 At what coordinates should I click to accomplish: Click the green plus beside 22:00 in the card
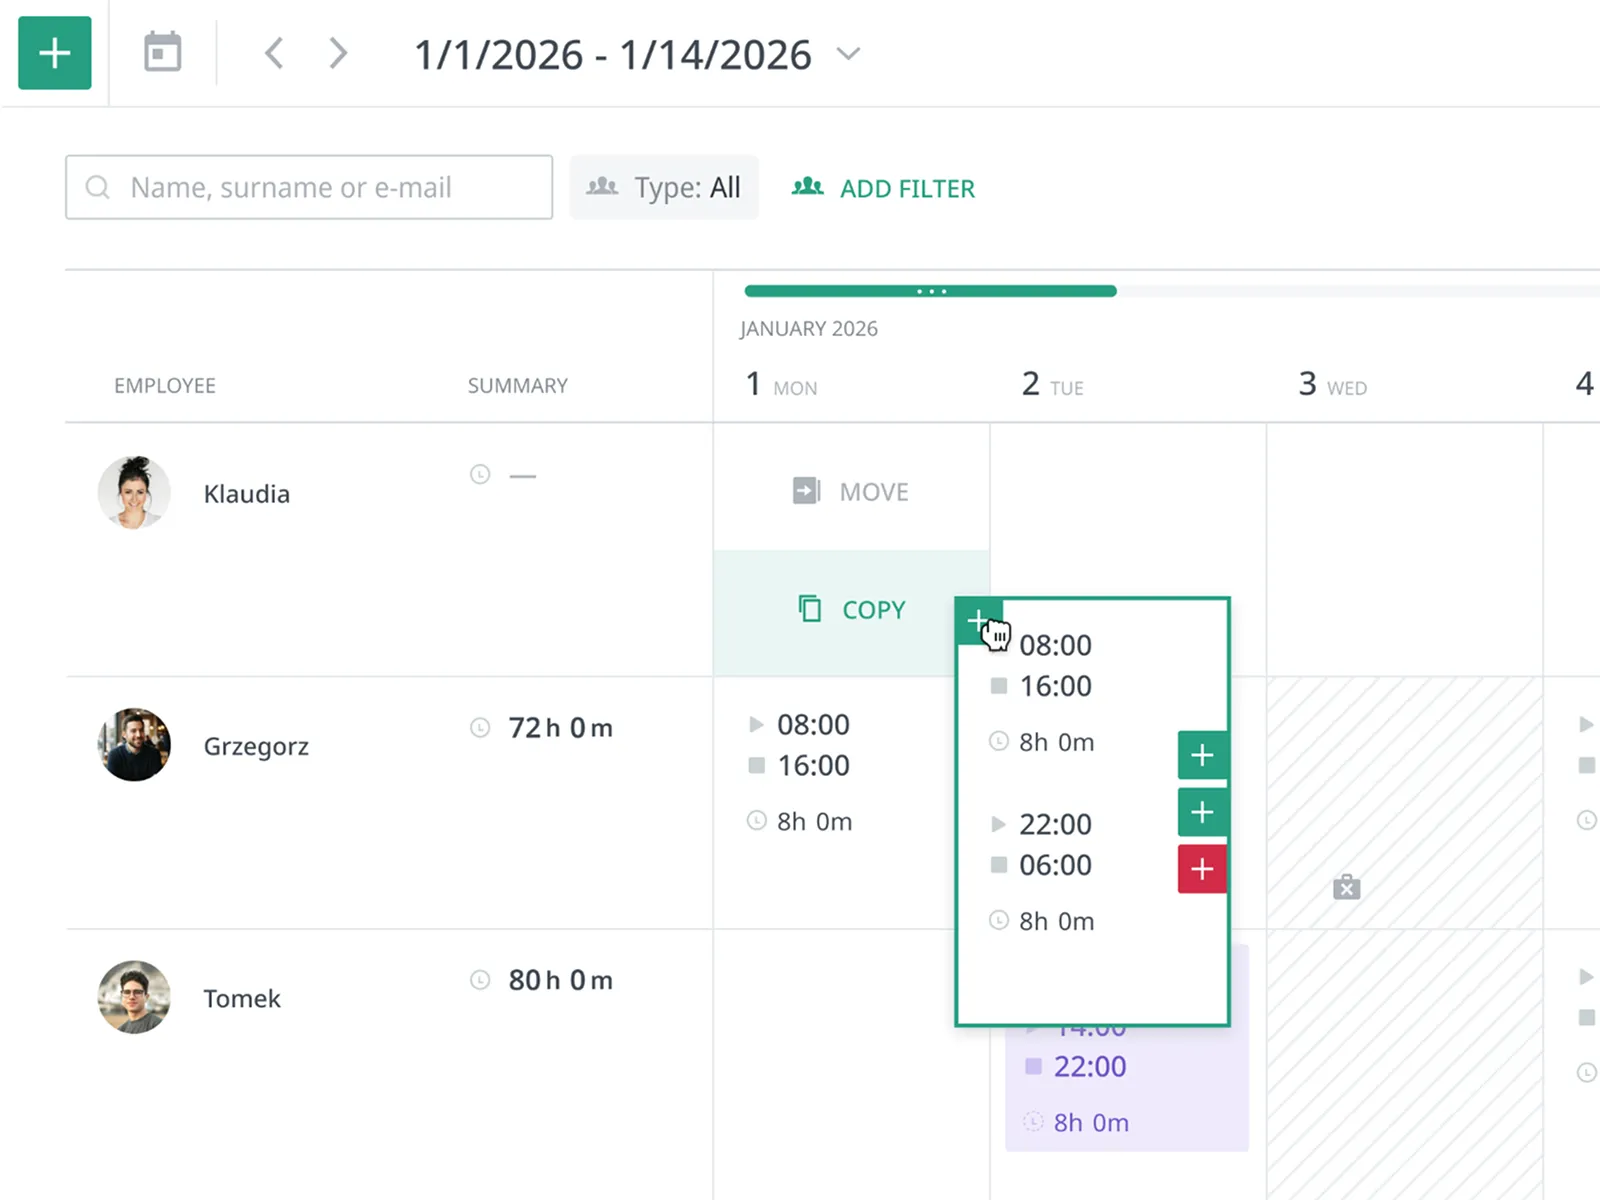coord(1203,812)
